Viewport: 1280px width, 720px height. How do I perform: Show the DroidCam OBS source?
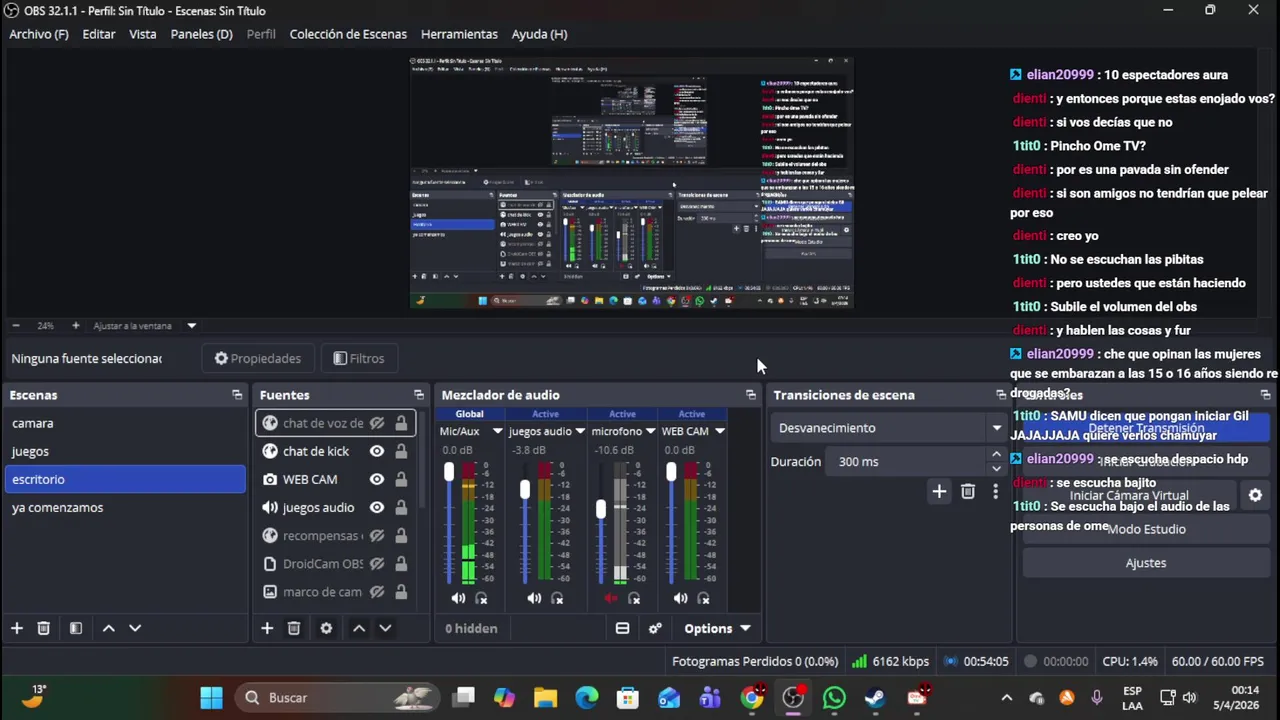[377, 563]
